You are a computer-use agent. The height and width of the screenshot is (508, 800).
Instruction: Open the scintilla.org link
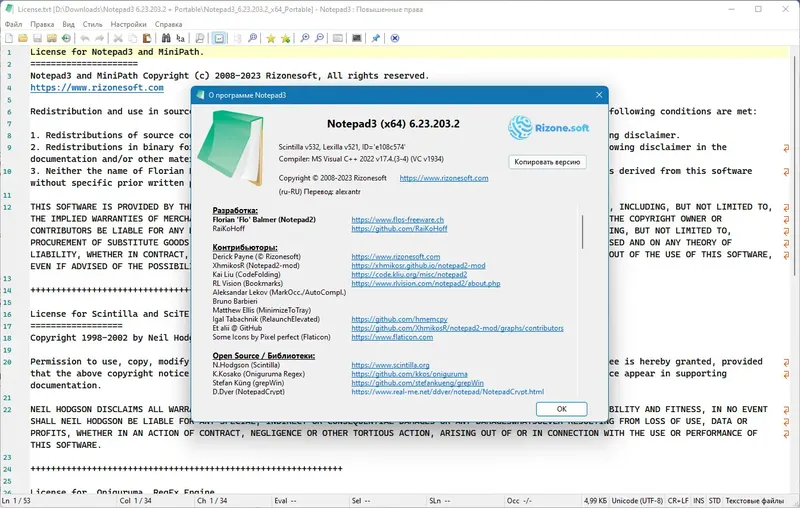[x=390, y=365]
